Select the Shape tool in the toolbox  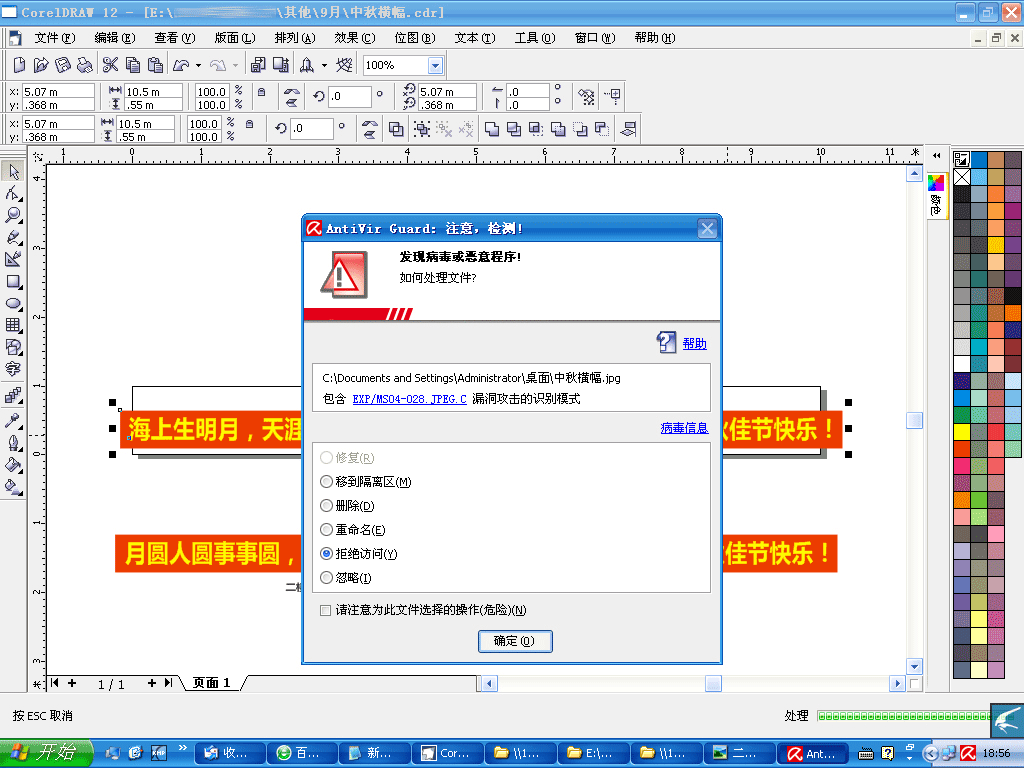[x=13, y=193]
